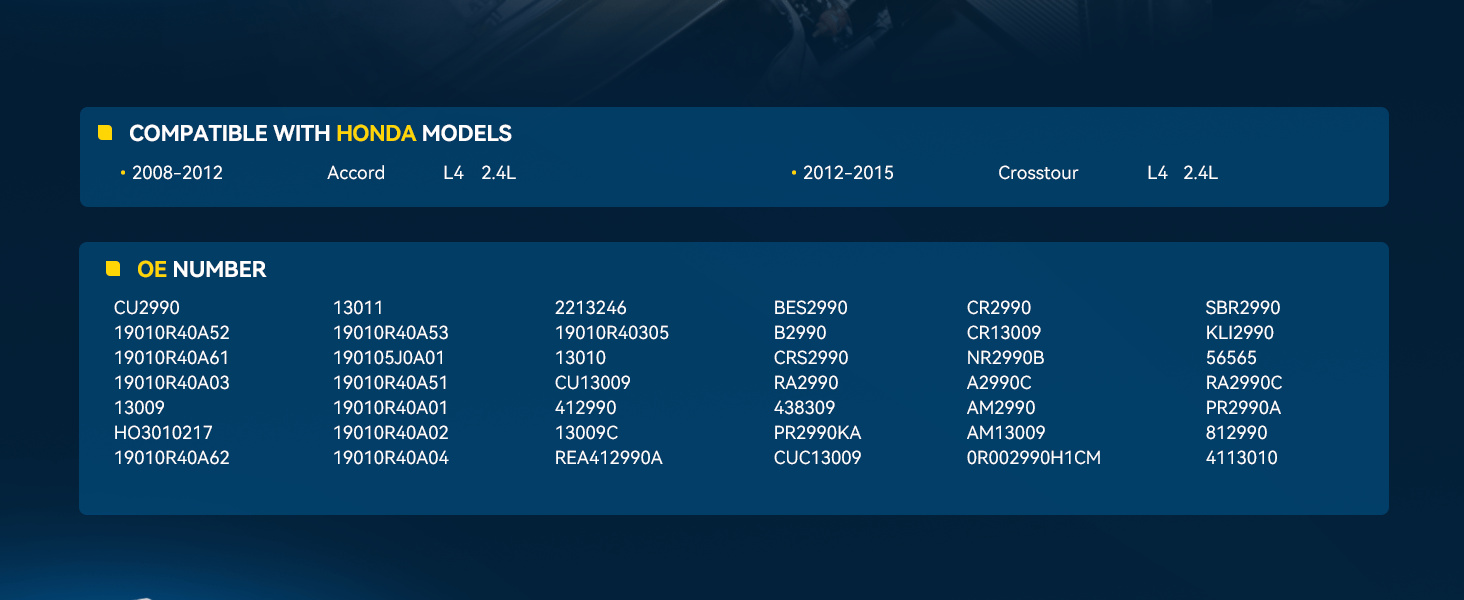Choose the "BES2990" entry
The width and height of the screenshot is (1464, 600).
pyautogui.click(x=811, y=308)
